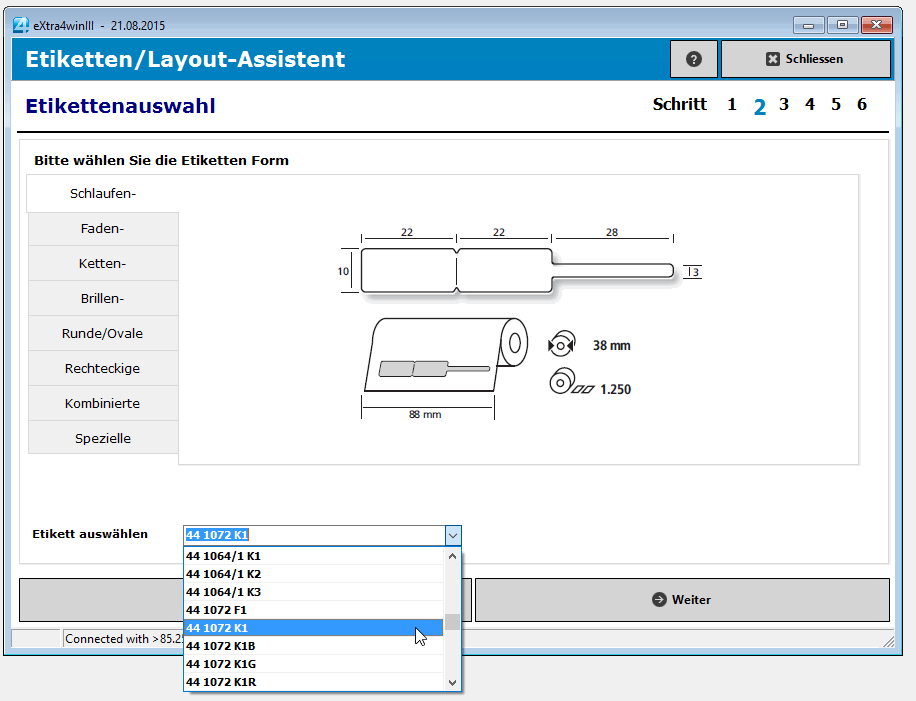Select the Schlaufen- label form tab

[103, 194]
